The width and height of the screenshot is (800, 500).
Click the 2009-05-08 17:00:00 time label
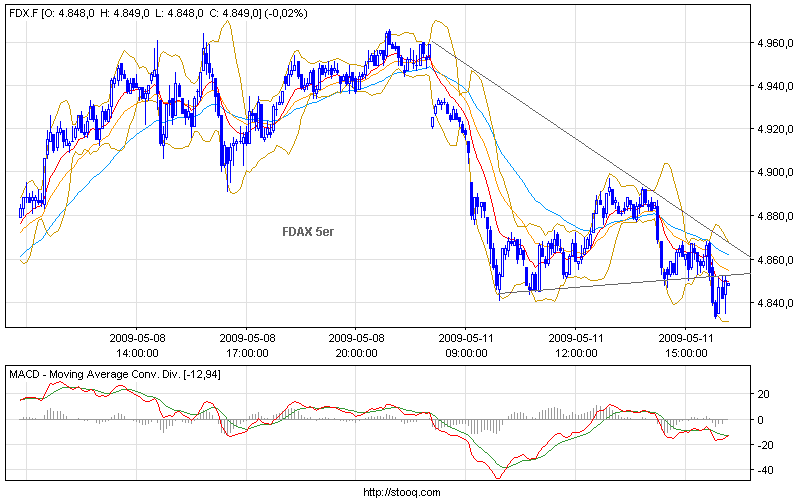click(247, 345)
